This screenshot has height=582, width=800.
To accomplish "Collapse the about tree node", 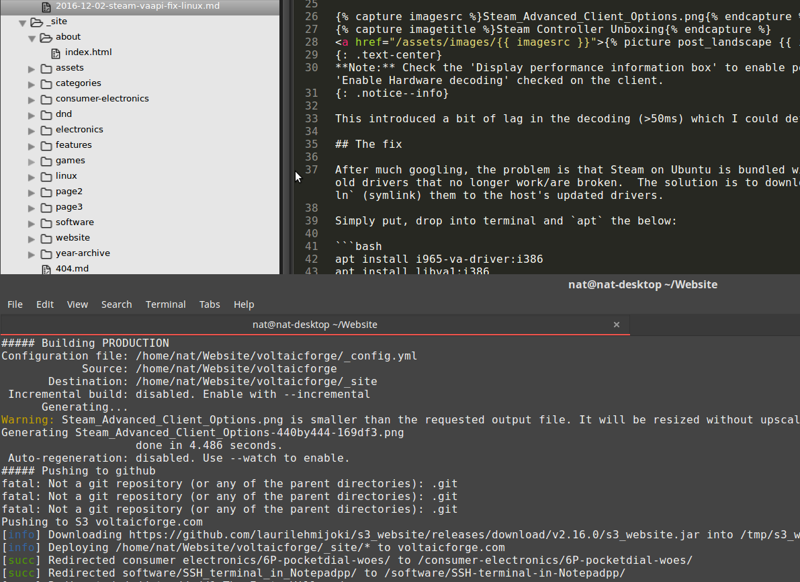I will pos(33,36).
